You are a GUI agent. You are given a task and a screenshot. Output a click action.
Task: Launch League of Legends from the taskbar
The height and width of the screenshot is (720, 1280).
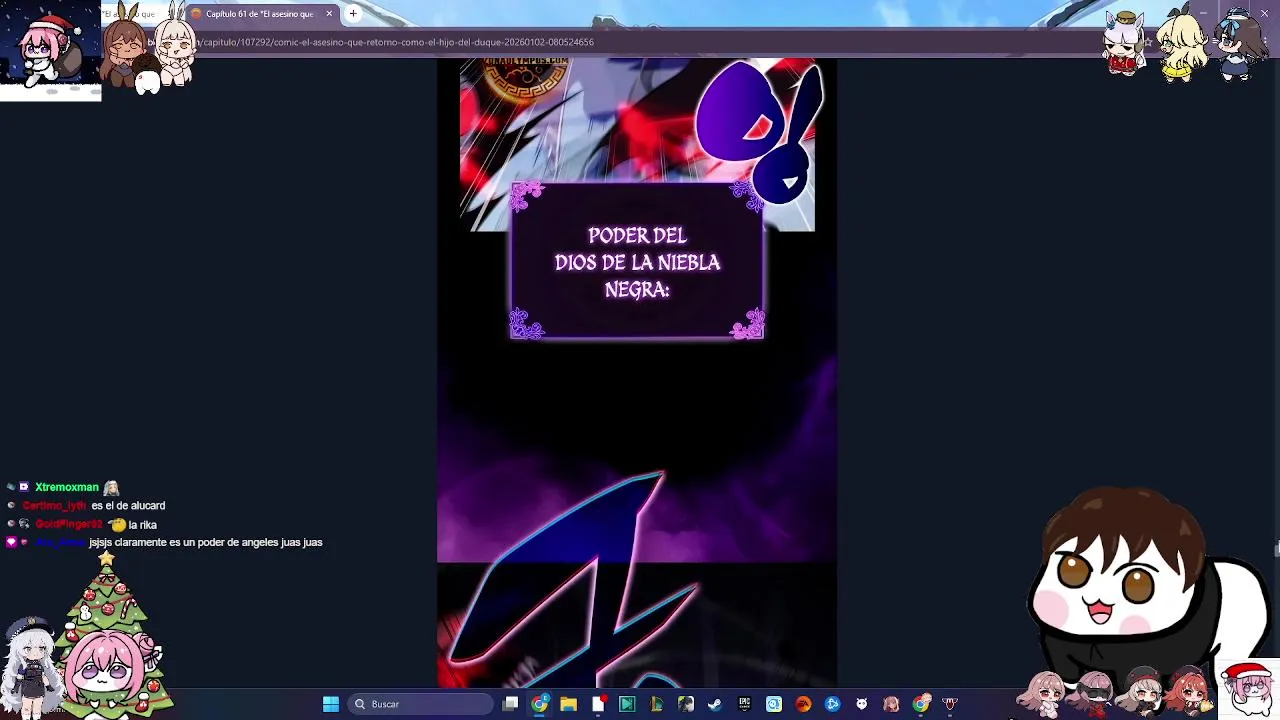pos(656,704)
